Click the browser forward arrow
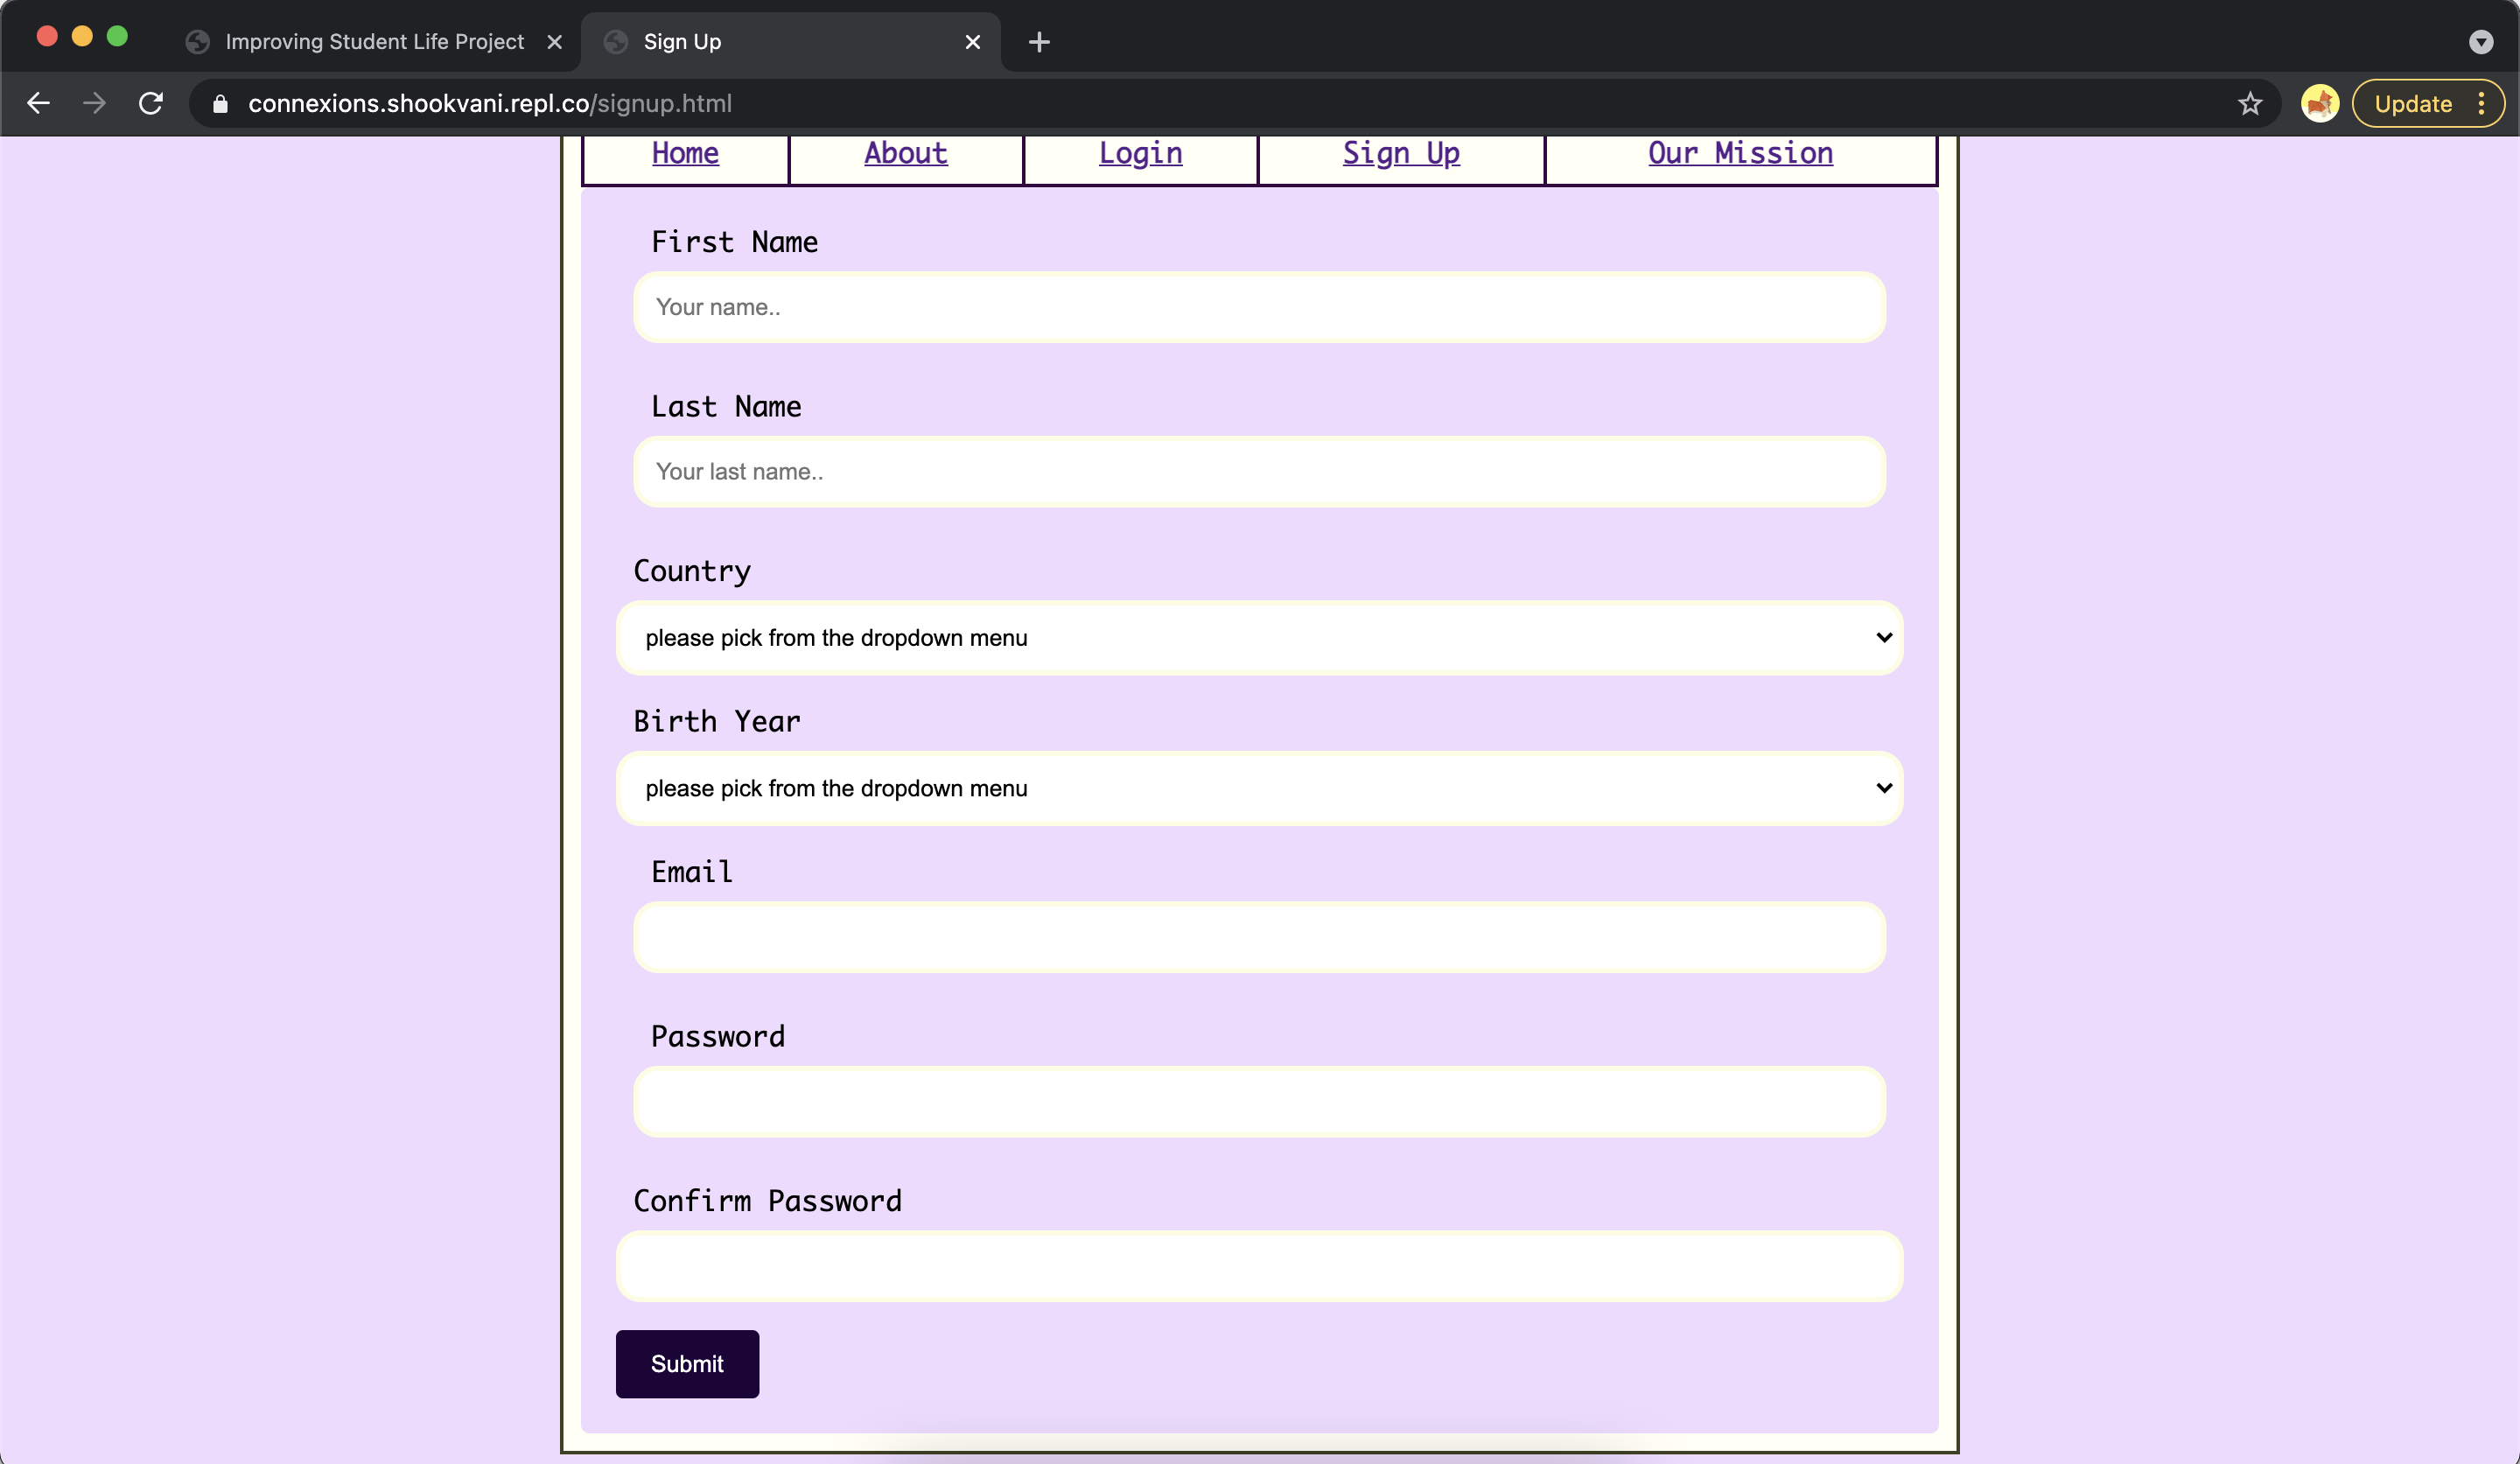The height and width of the screenshot is (1464, 2520). (x=94, y=103)
